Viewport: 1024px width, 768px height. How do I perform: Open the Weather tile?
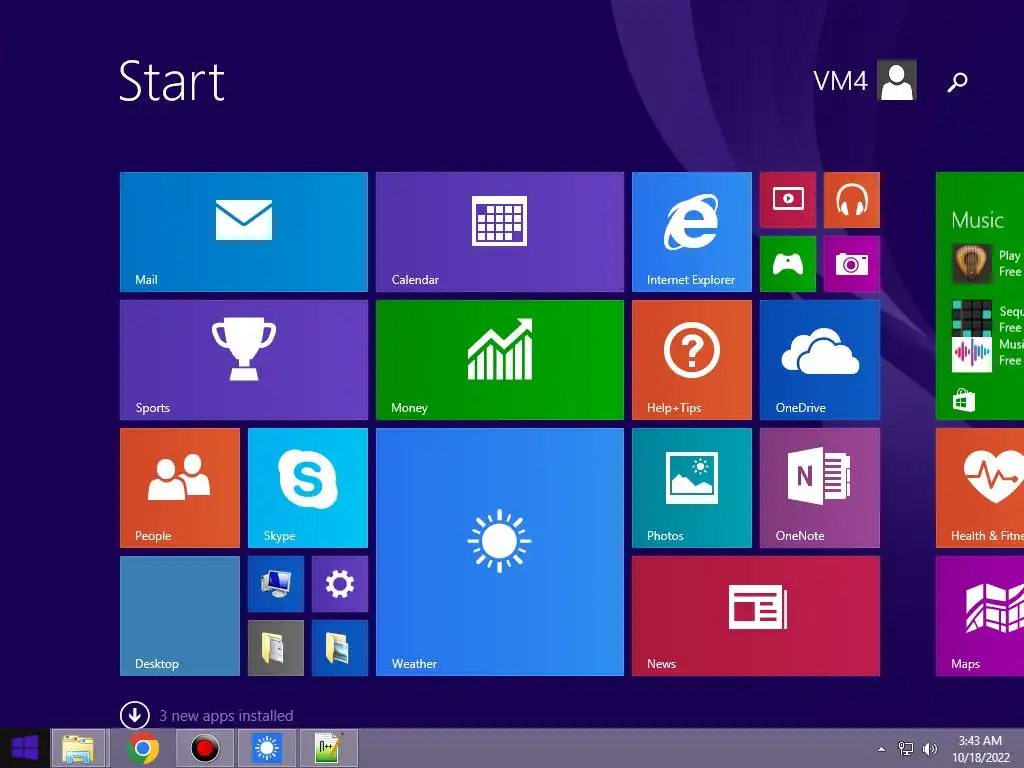click(500, 552)
